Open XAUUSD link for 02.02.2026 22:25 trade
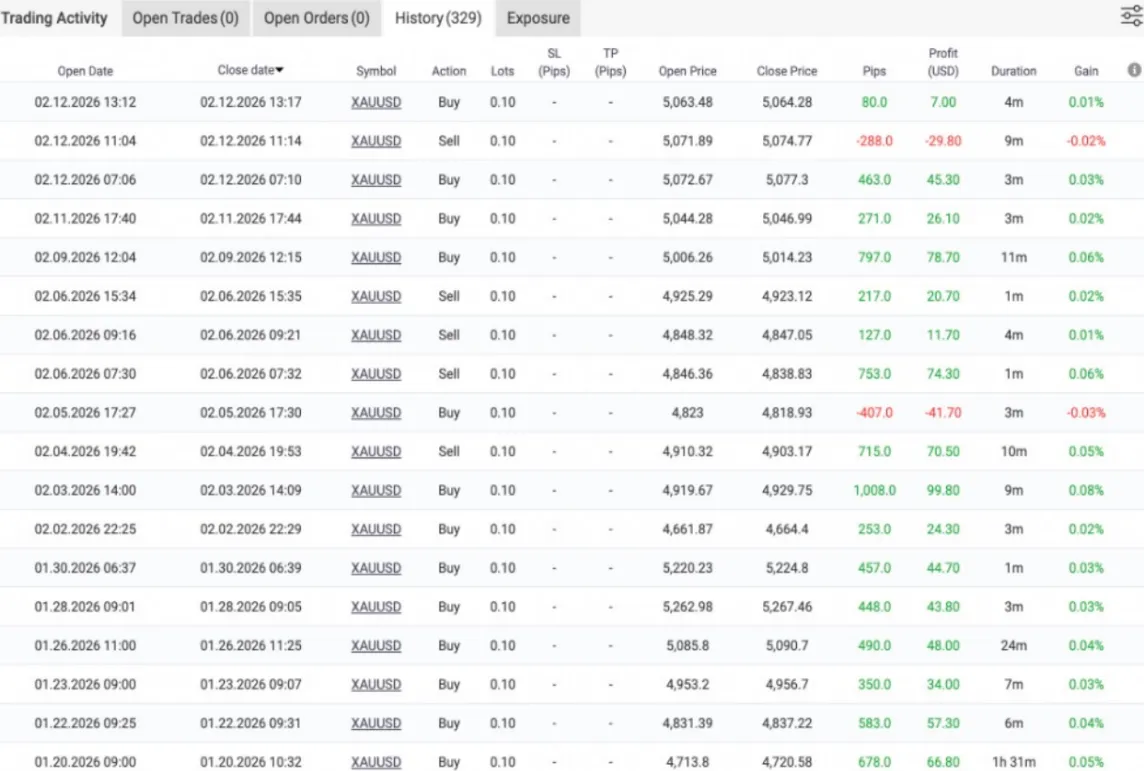The height and width of the screenshot is (771, 1144). point(376,529)
